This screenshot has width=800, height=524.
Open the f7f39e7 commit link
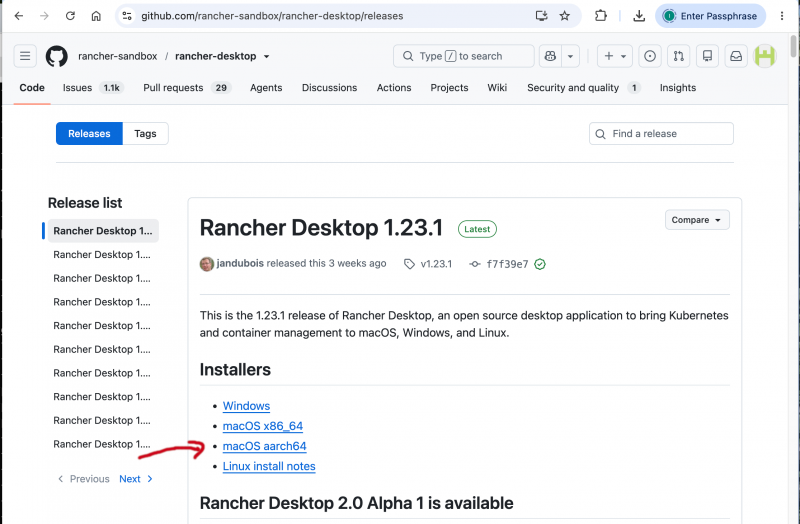507,264
